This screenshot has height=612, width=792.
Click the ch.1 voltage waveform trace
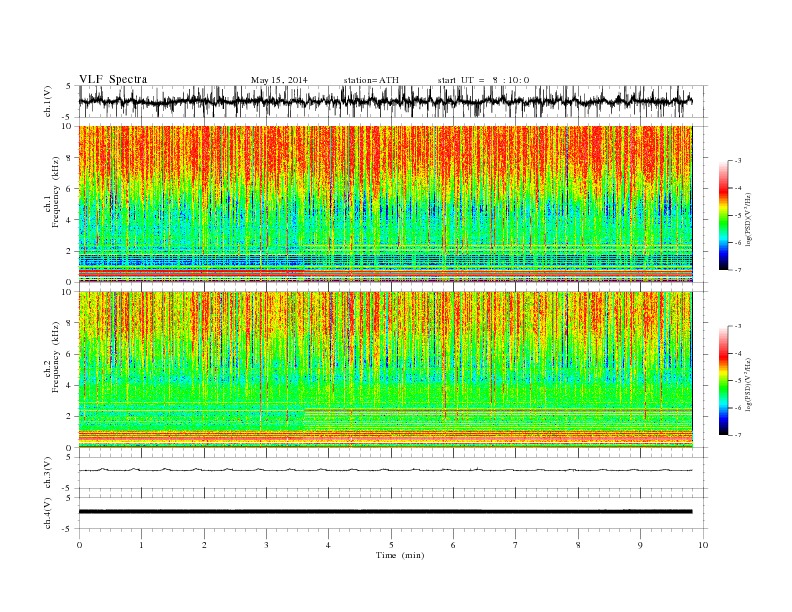click(x=385, y=101)
